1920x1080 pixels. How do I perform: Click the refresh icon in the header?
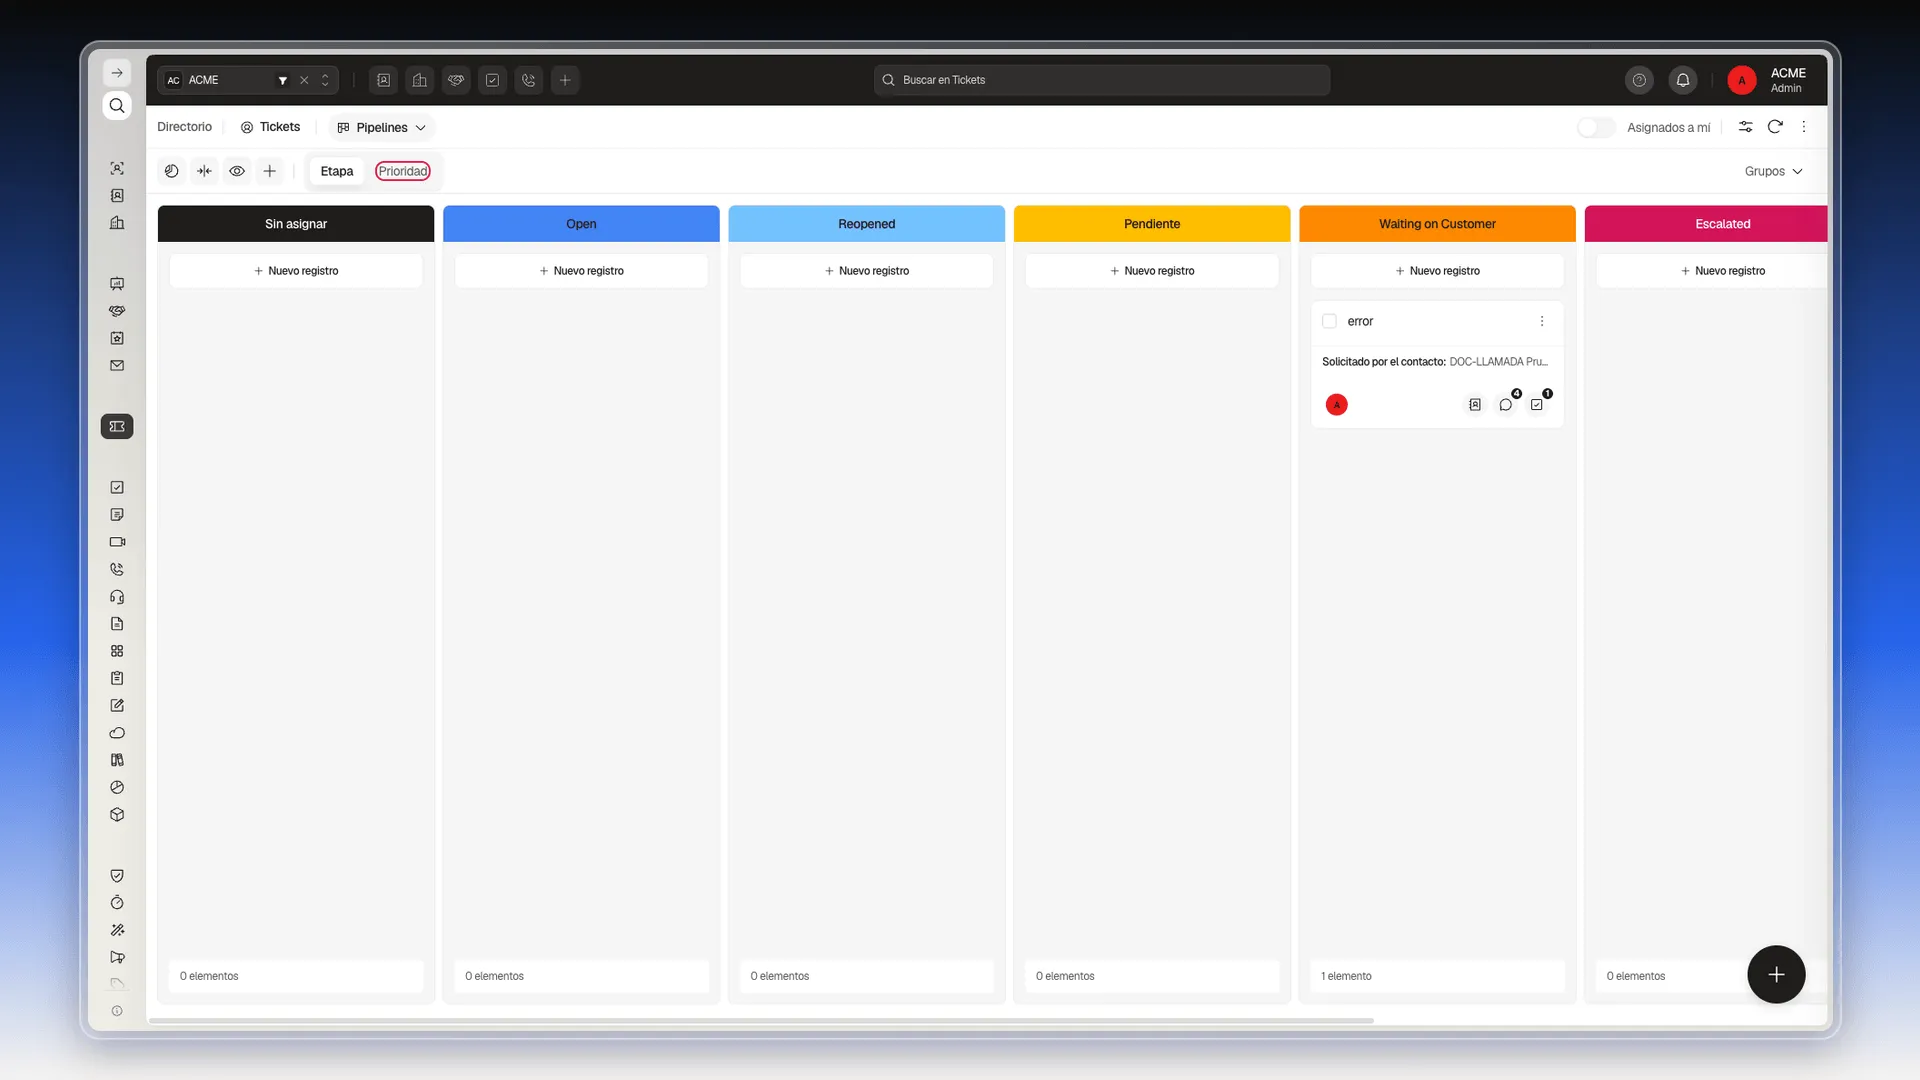point(1775,127)
